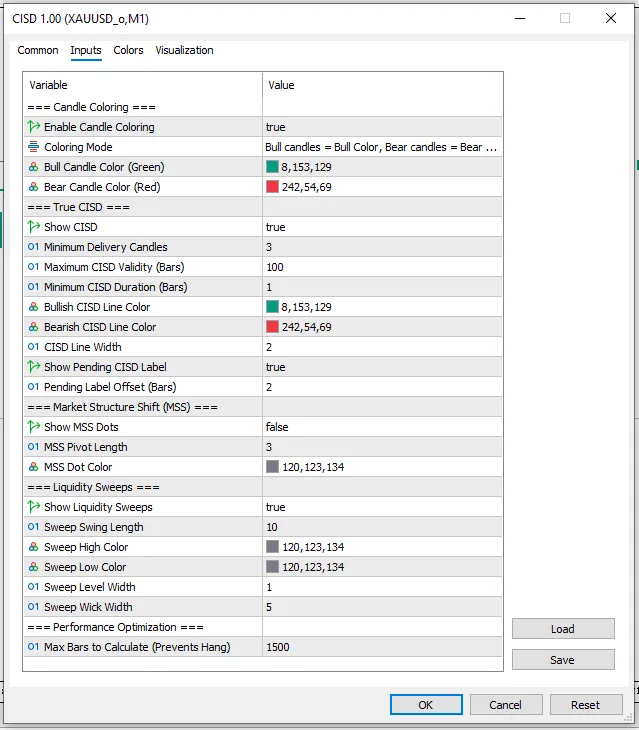This screenshot has height=730, width=639.
Task: Toggle the Show Liquidity Sweeps value
Action: pos(382,507)
